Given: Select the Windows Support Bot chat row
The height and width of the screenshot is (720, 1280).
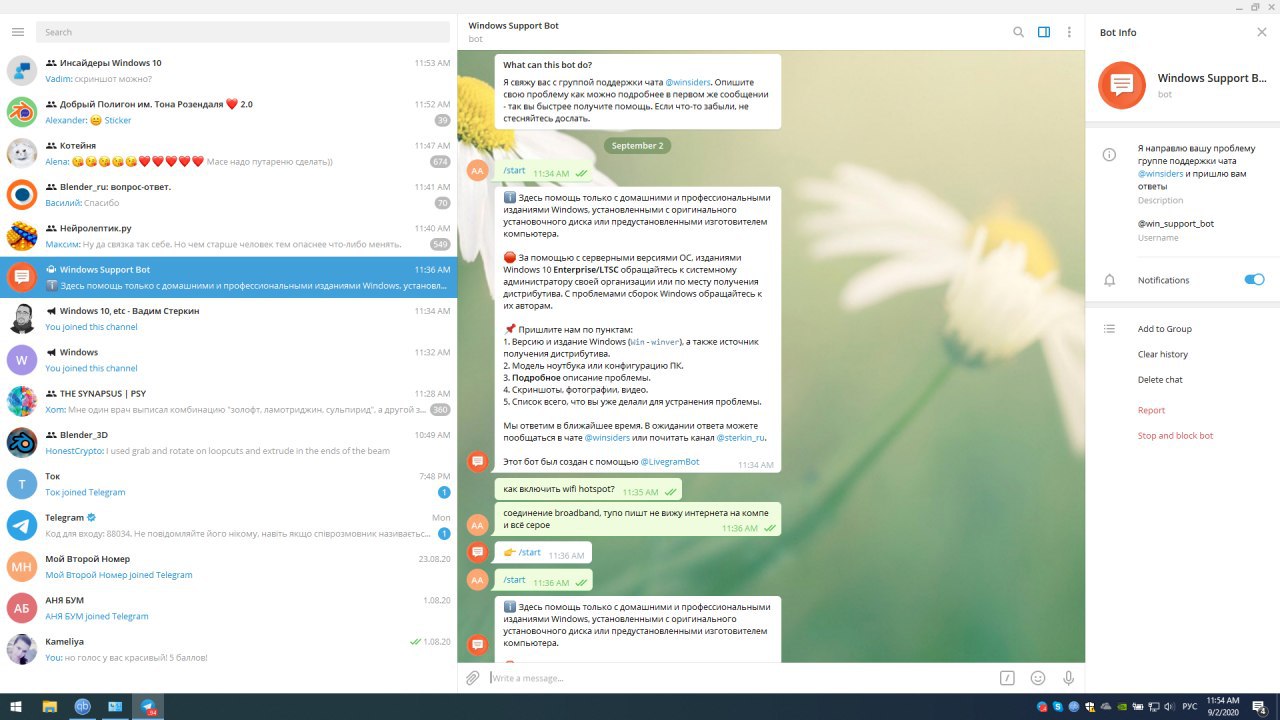Looking at the screenshot, I should click(228, 277).
